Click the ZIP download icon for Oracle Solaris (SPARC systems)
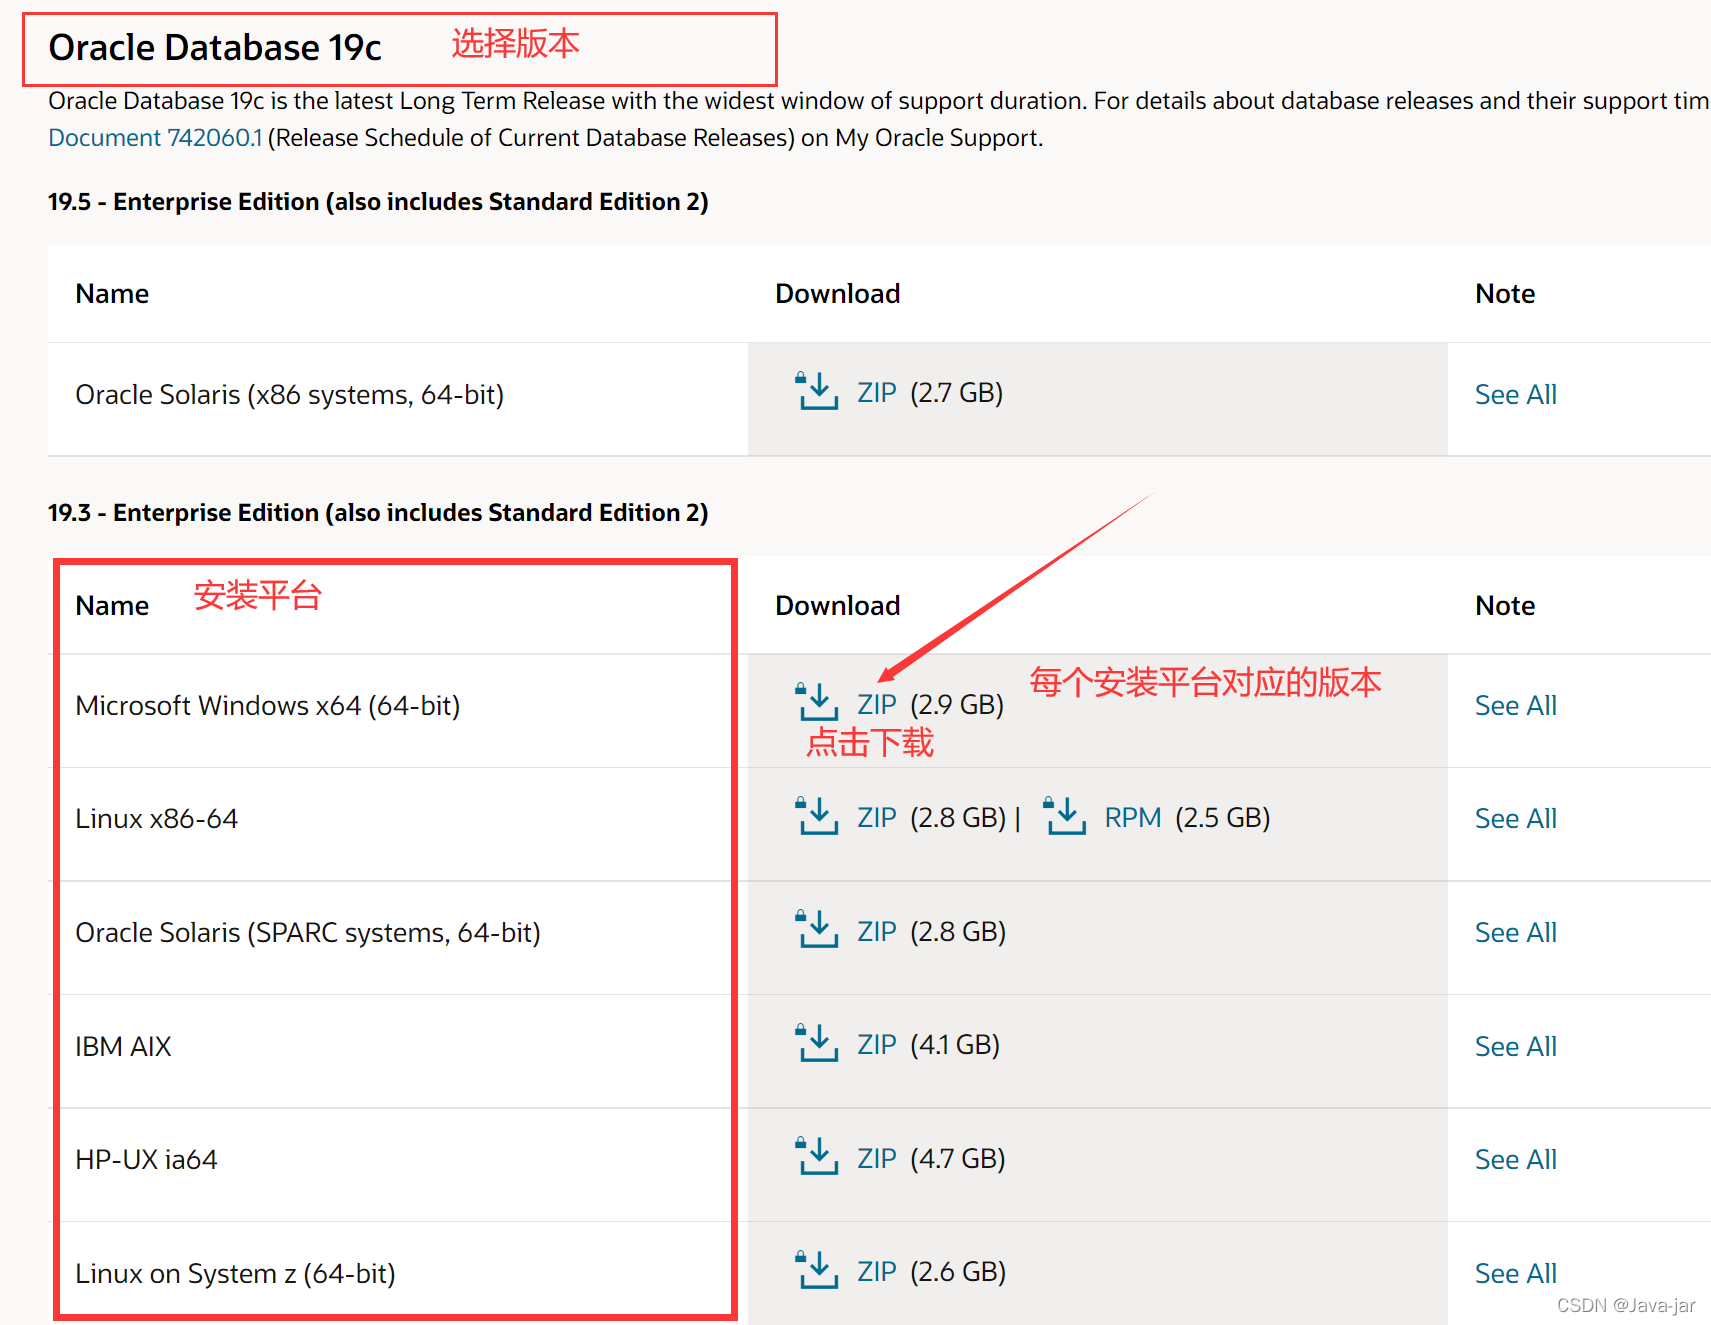 [x=817, y=930]
